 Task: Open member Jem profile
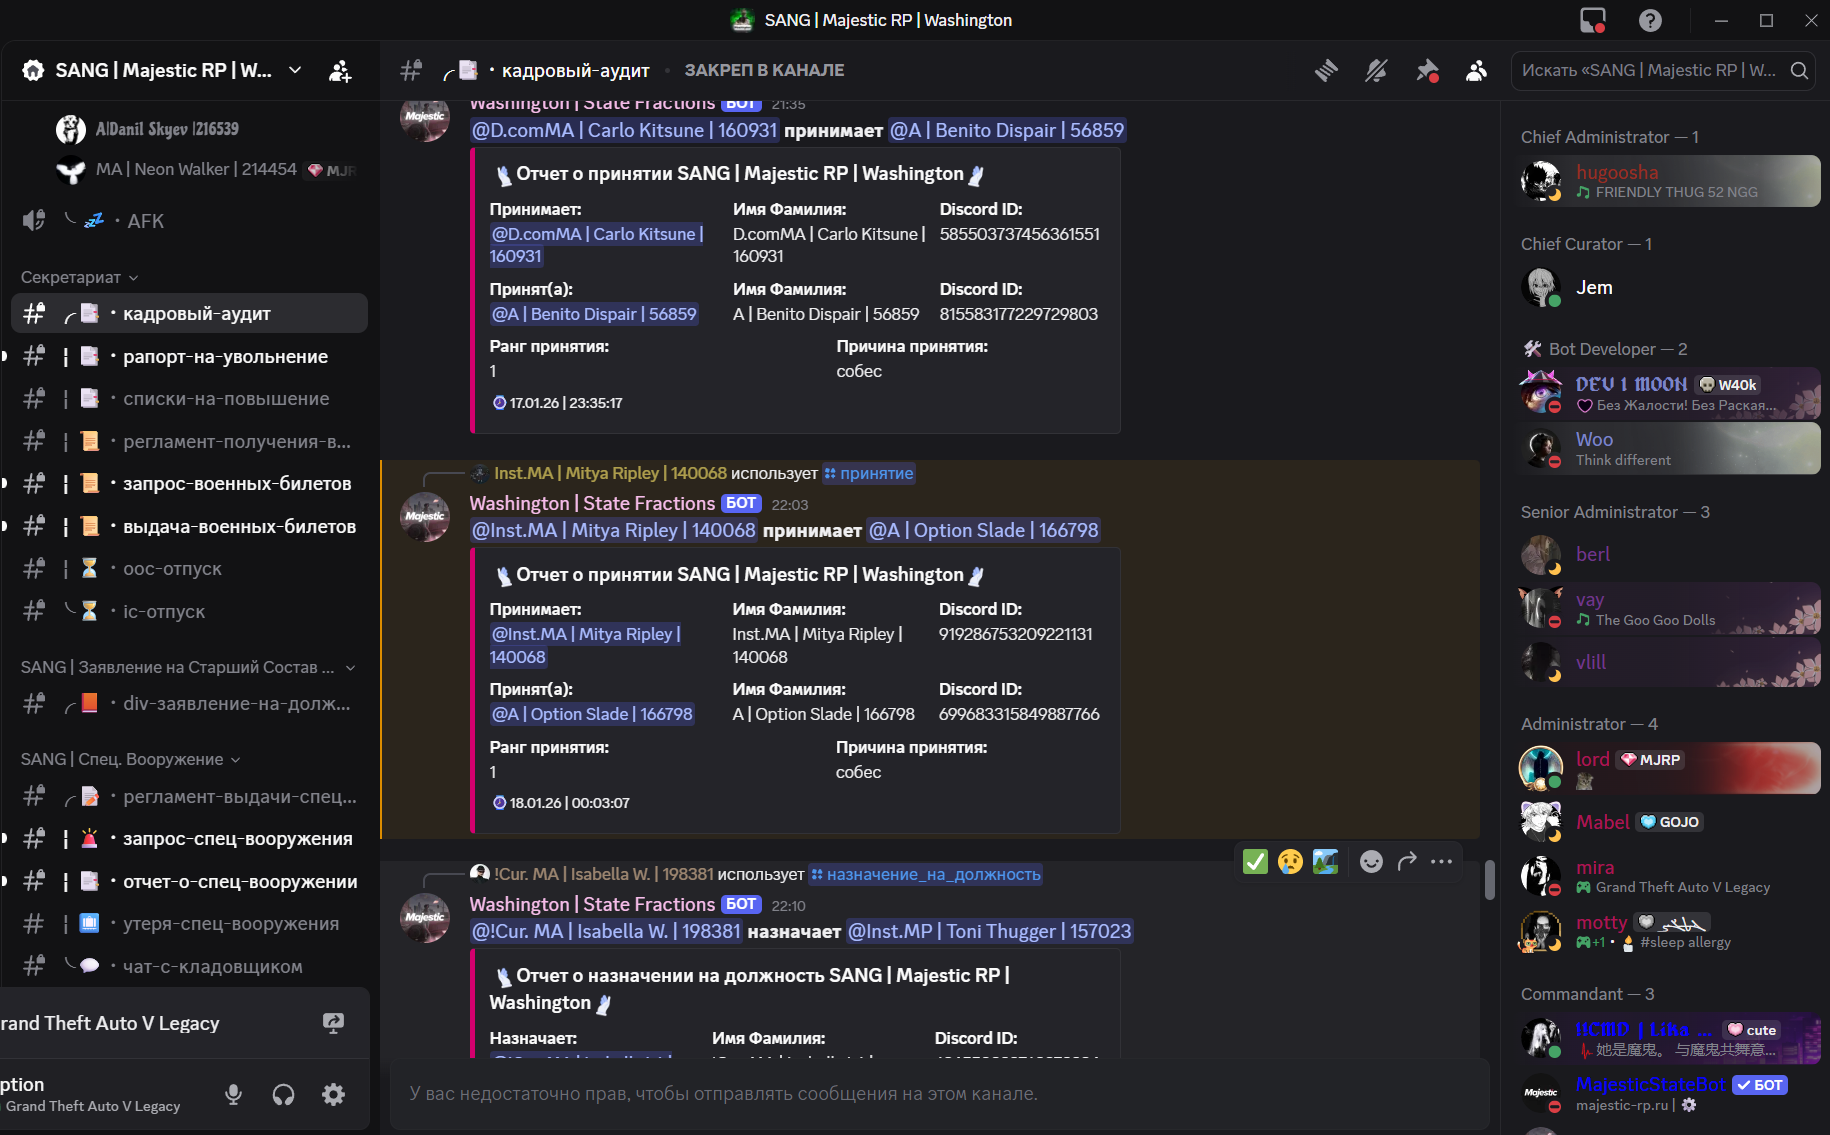click(1669, 288)
